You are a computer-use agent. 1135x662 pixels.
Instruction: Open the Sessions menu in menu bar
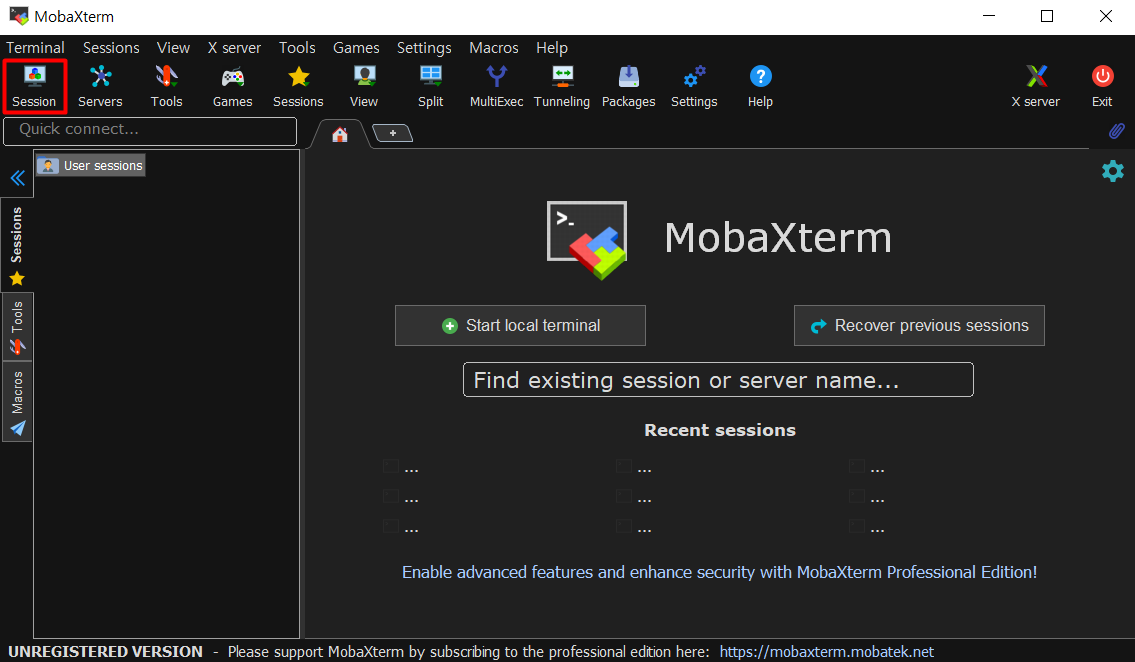(x=111, y=48)
